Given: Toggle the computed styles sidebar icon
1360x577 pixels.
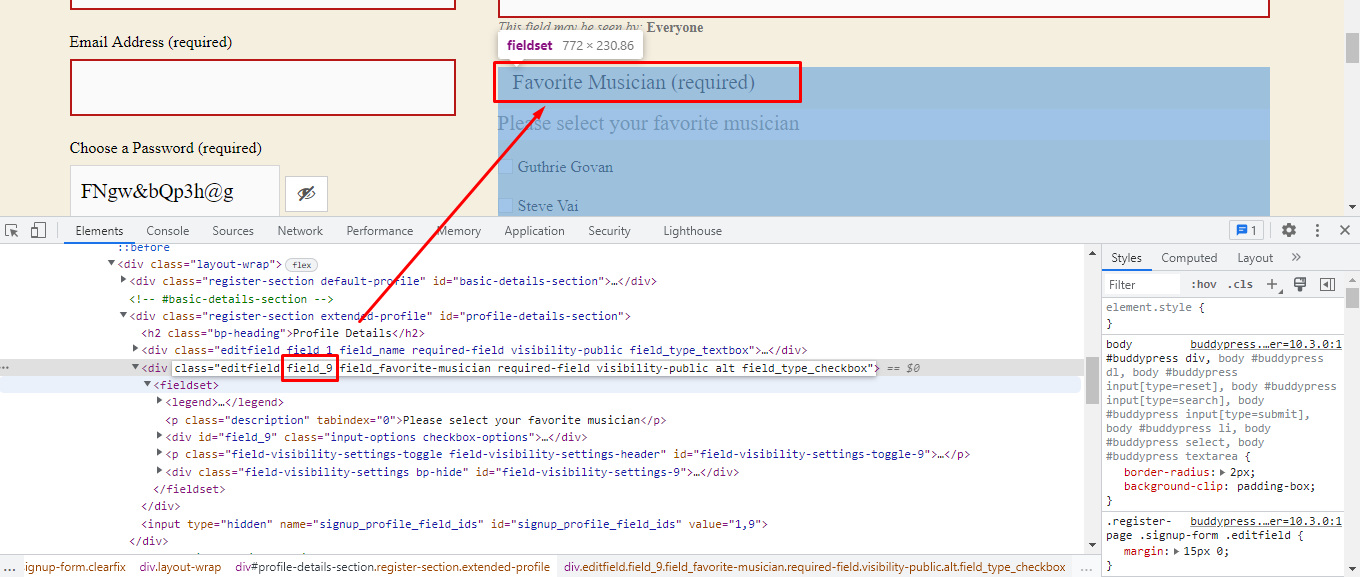Looking at the screenshot, I should [x=1327, y=284].
